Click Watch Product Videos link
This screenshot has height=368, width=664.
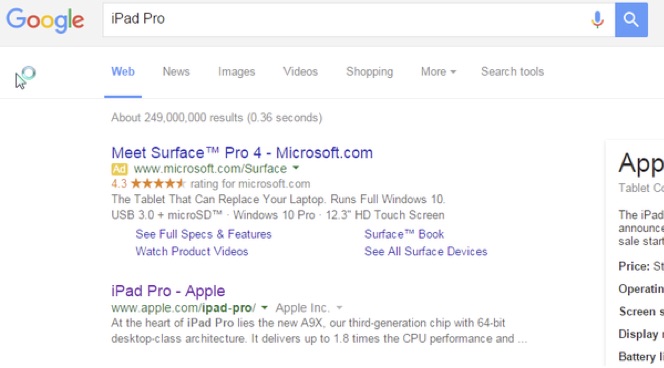point(192,251)
